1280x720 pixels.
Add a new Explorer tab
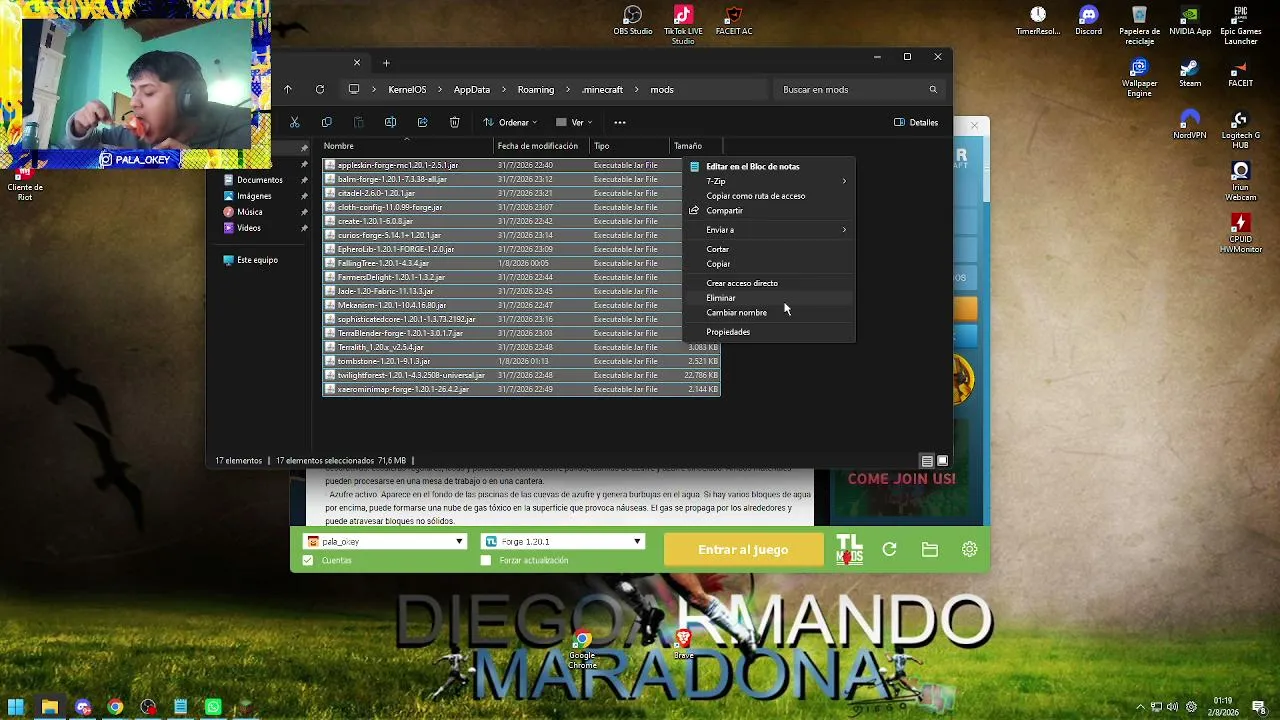pyautogui.click(x=386, y=63)
